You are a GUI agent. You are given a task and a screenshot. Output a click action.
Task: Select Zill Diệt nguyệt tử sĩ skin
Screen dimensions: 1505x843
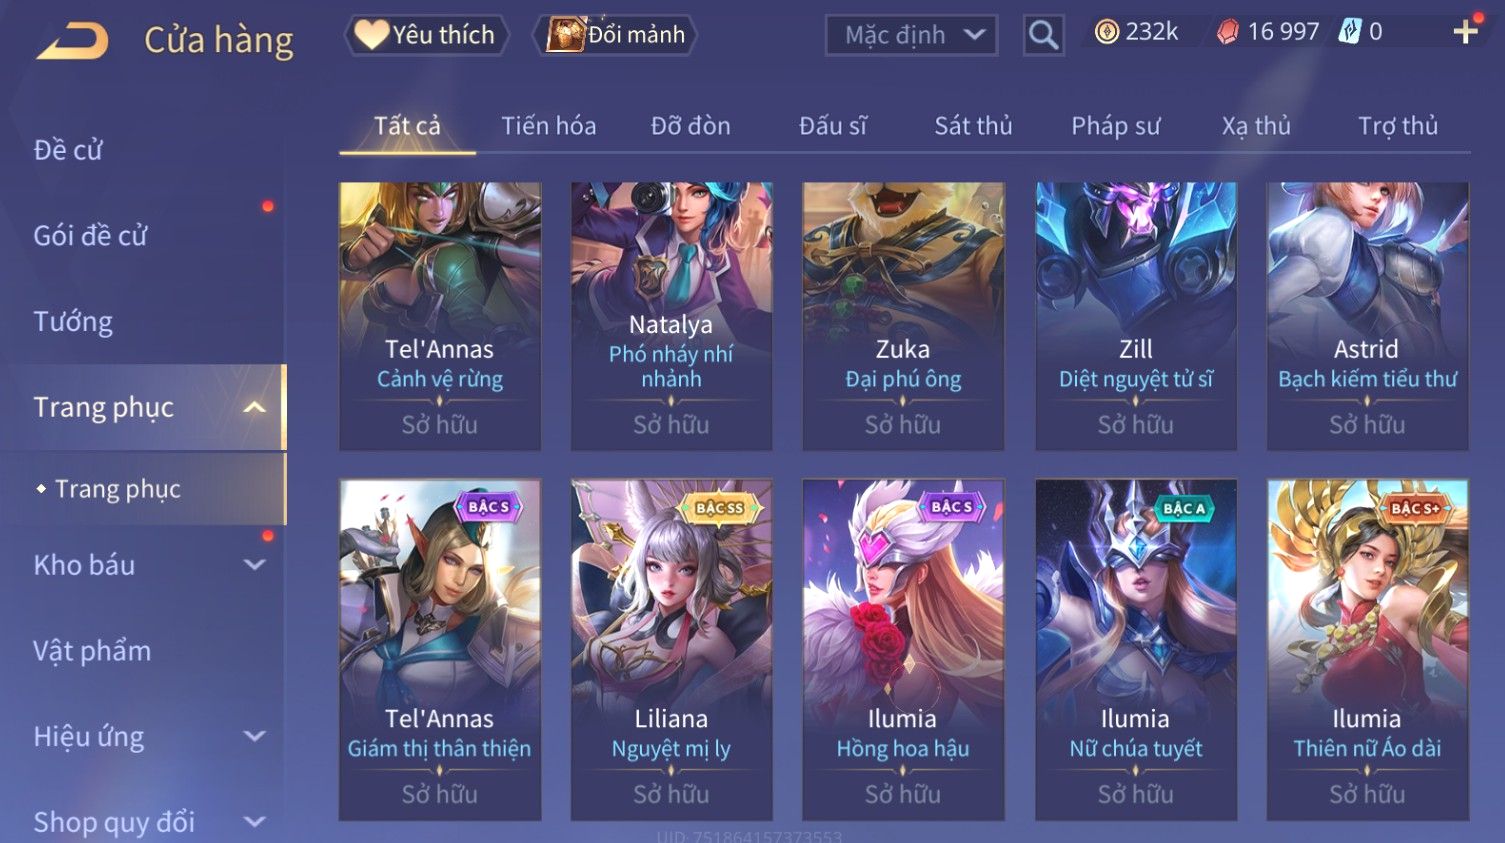click(1135, 316)
